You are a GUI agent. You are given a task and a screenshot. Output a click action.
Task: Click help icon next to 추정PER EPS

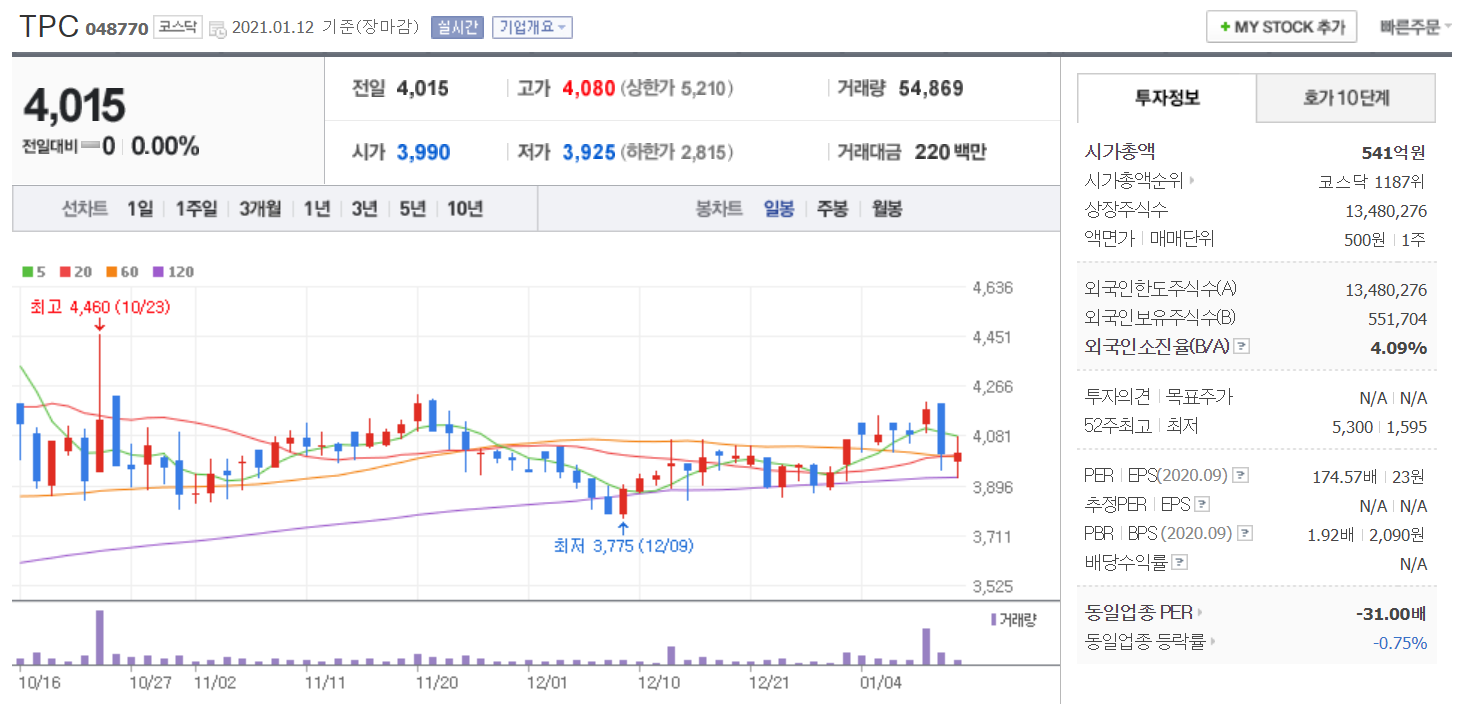[x=1202, y=505]
